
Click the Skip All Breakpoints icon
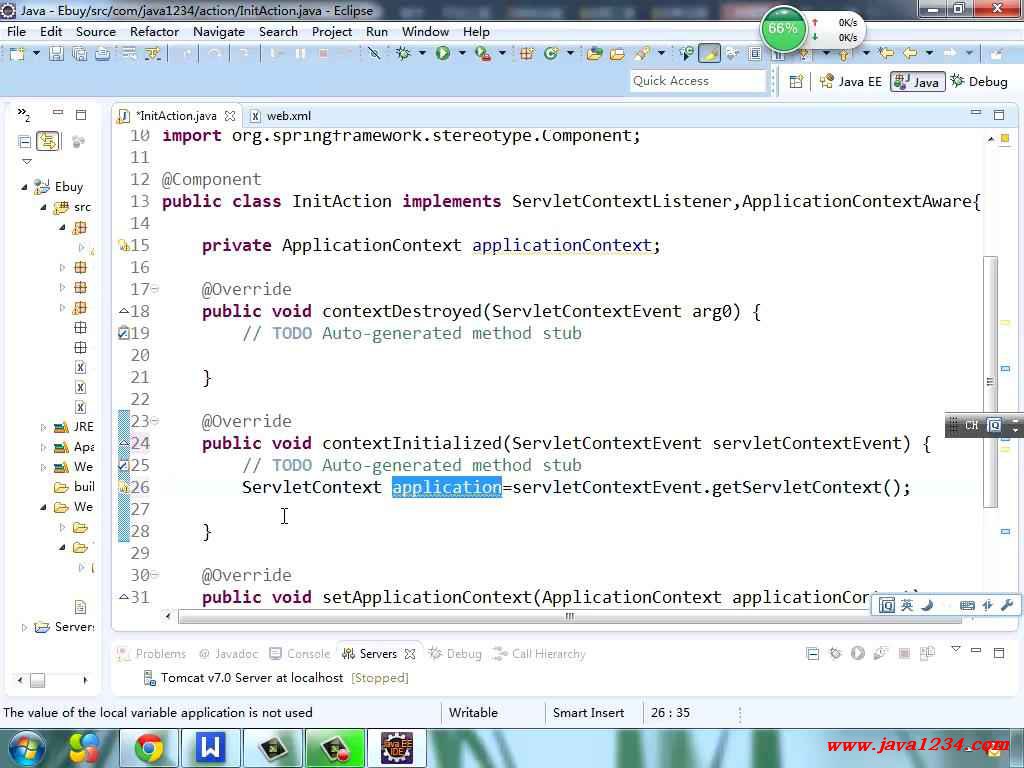374,54
